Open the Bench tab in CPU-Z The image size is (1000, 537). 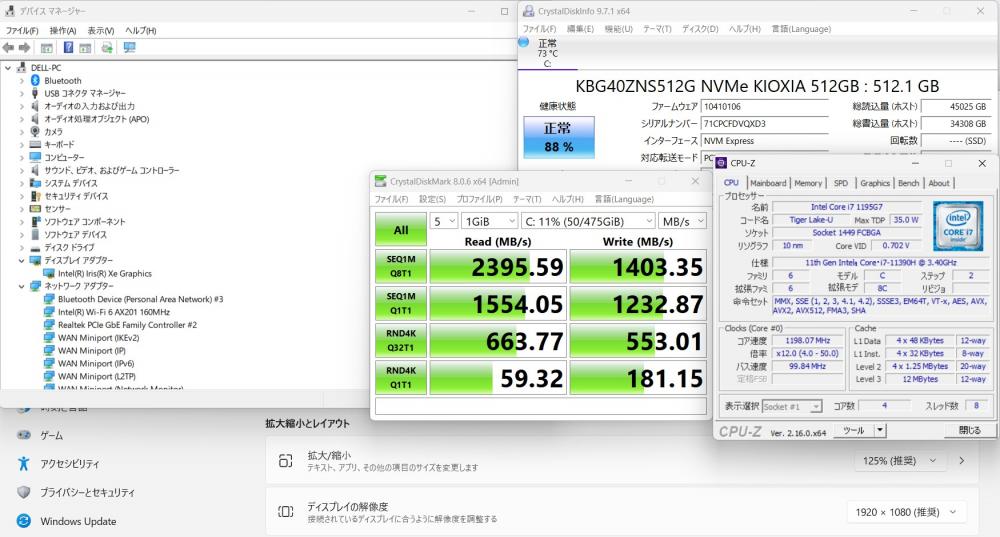[x=908, y=183]
